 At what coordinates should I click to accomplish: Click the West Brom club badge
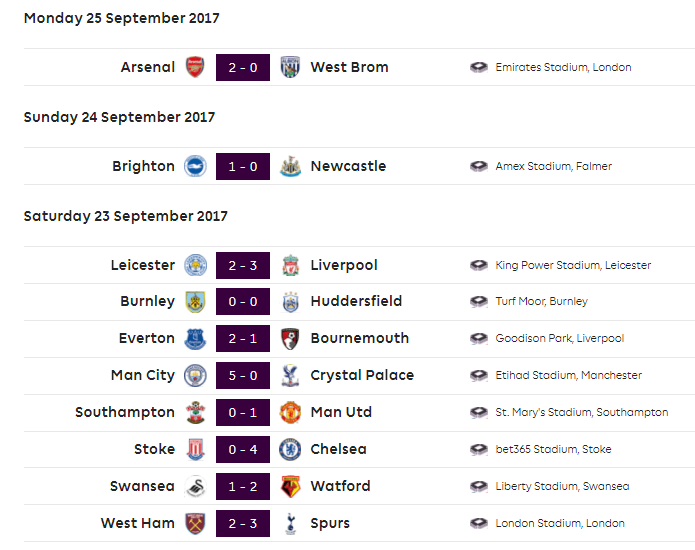click(290, 67)
